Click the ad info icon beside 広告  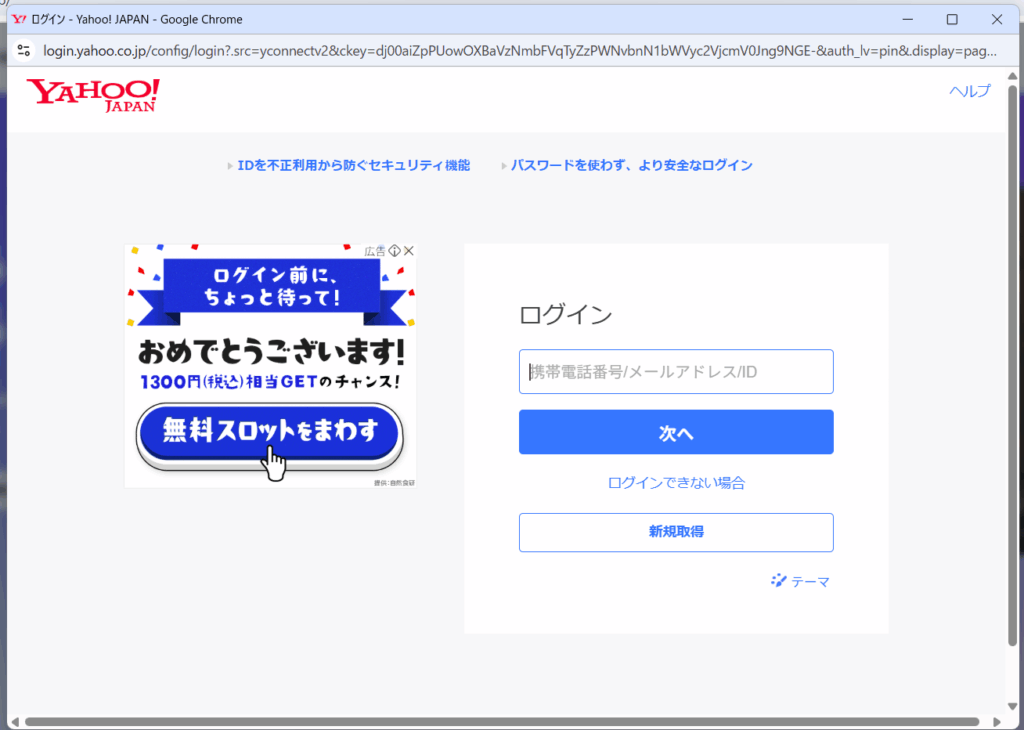click(x=394, y=251)
